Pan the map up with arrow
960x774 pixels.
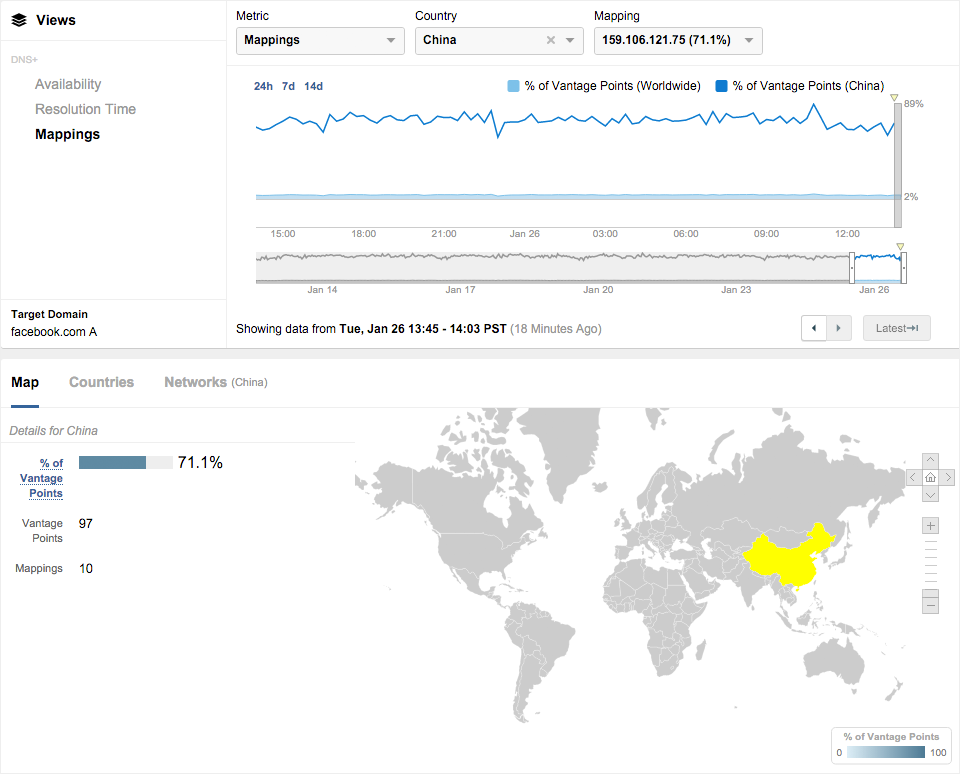point(930,460)
